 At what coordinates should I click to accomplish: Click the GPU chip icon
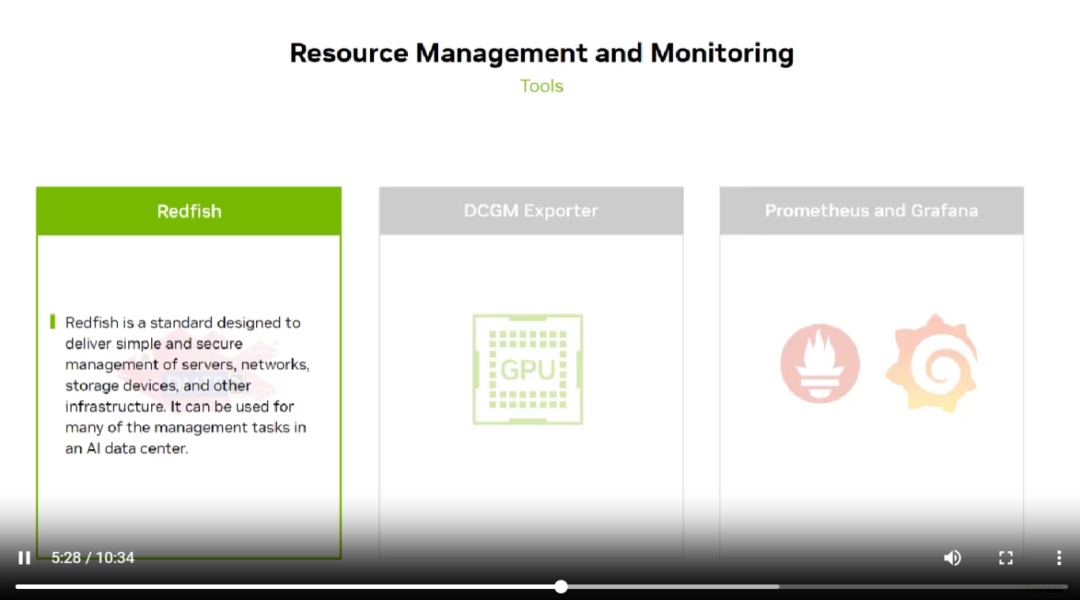coord(528,369)
